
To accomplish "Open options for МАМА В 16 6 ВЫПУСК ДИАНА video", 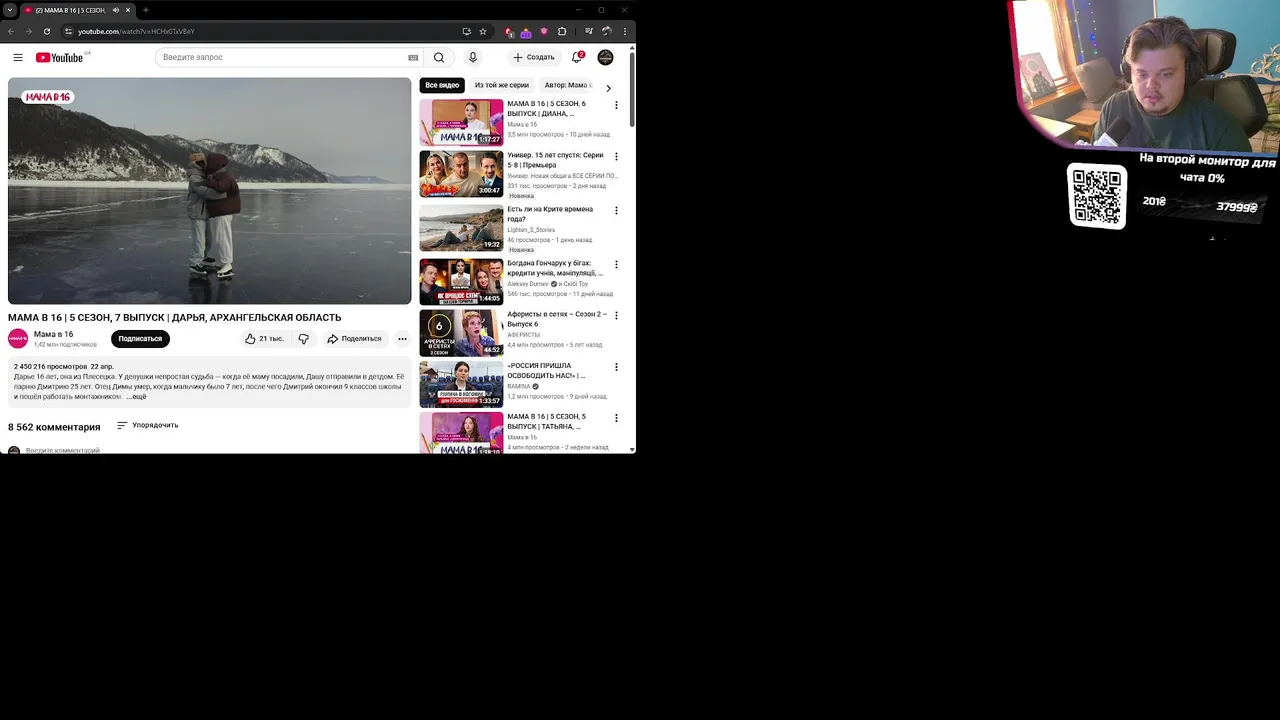I will [616, 105].
